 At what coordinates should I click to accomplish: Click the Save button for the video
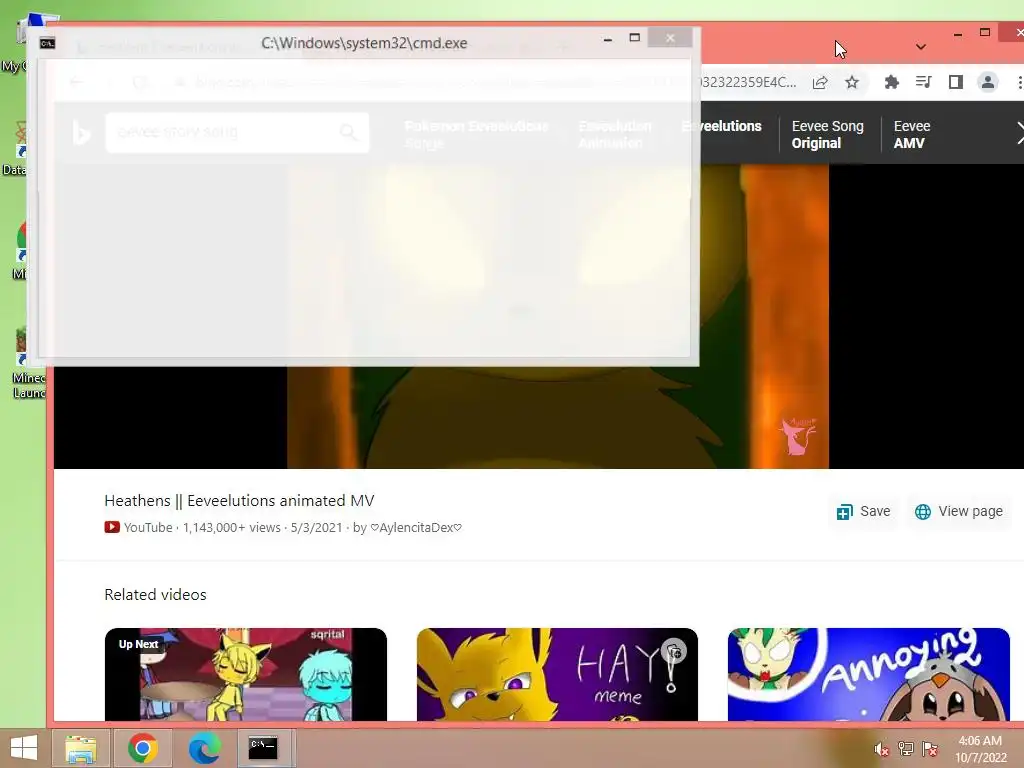pyautogui.click(x=863, y=511)
